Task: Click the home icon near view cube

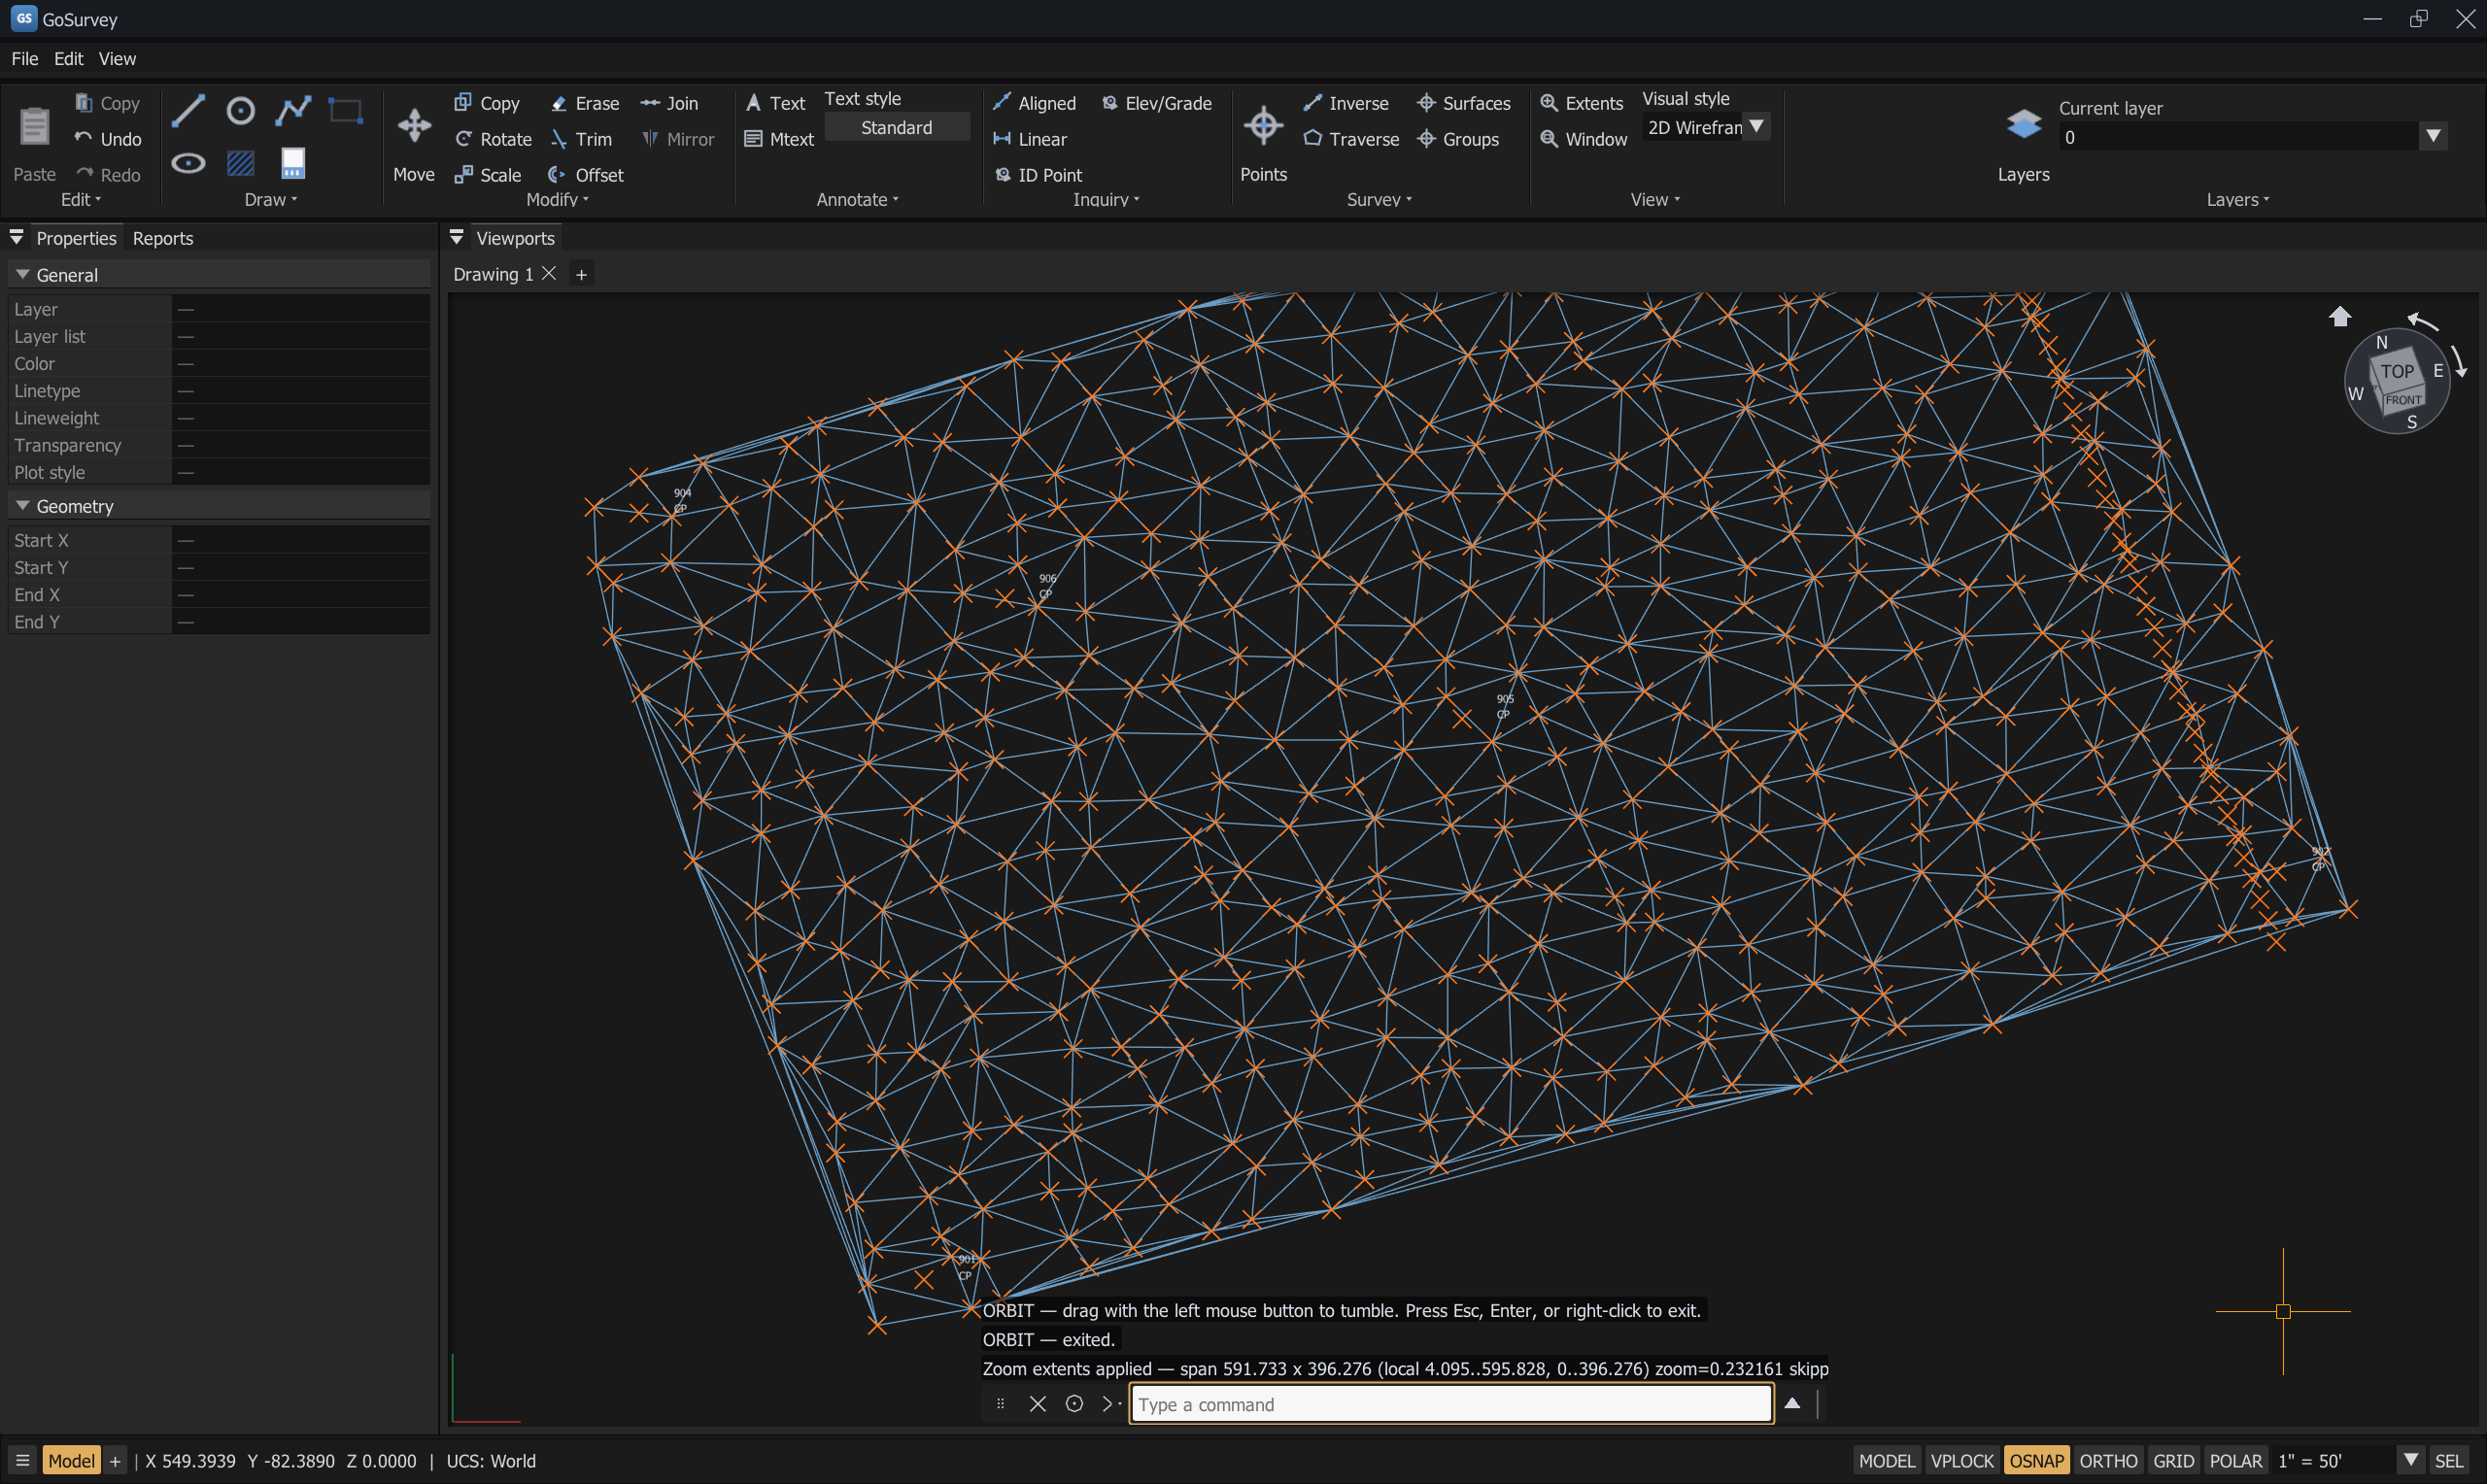Action: pyautogui.click(x=2339, y=316)
